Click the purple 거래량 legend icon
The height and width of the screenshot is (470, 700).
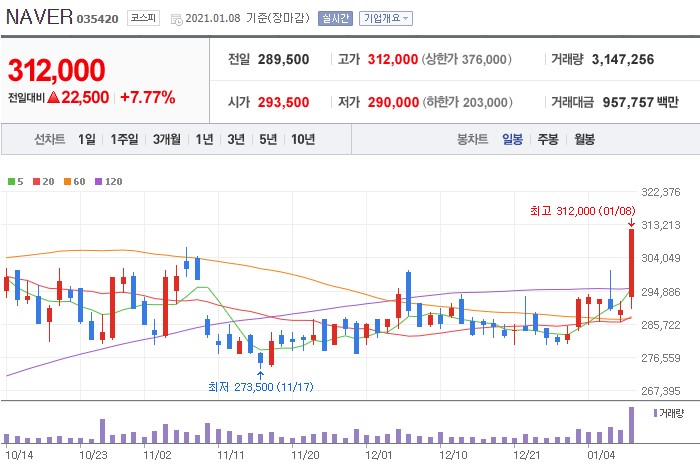655,413
